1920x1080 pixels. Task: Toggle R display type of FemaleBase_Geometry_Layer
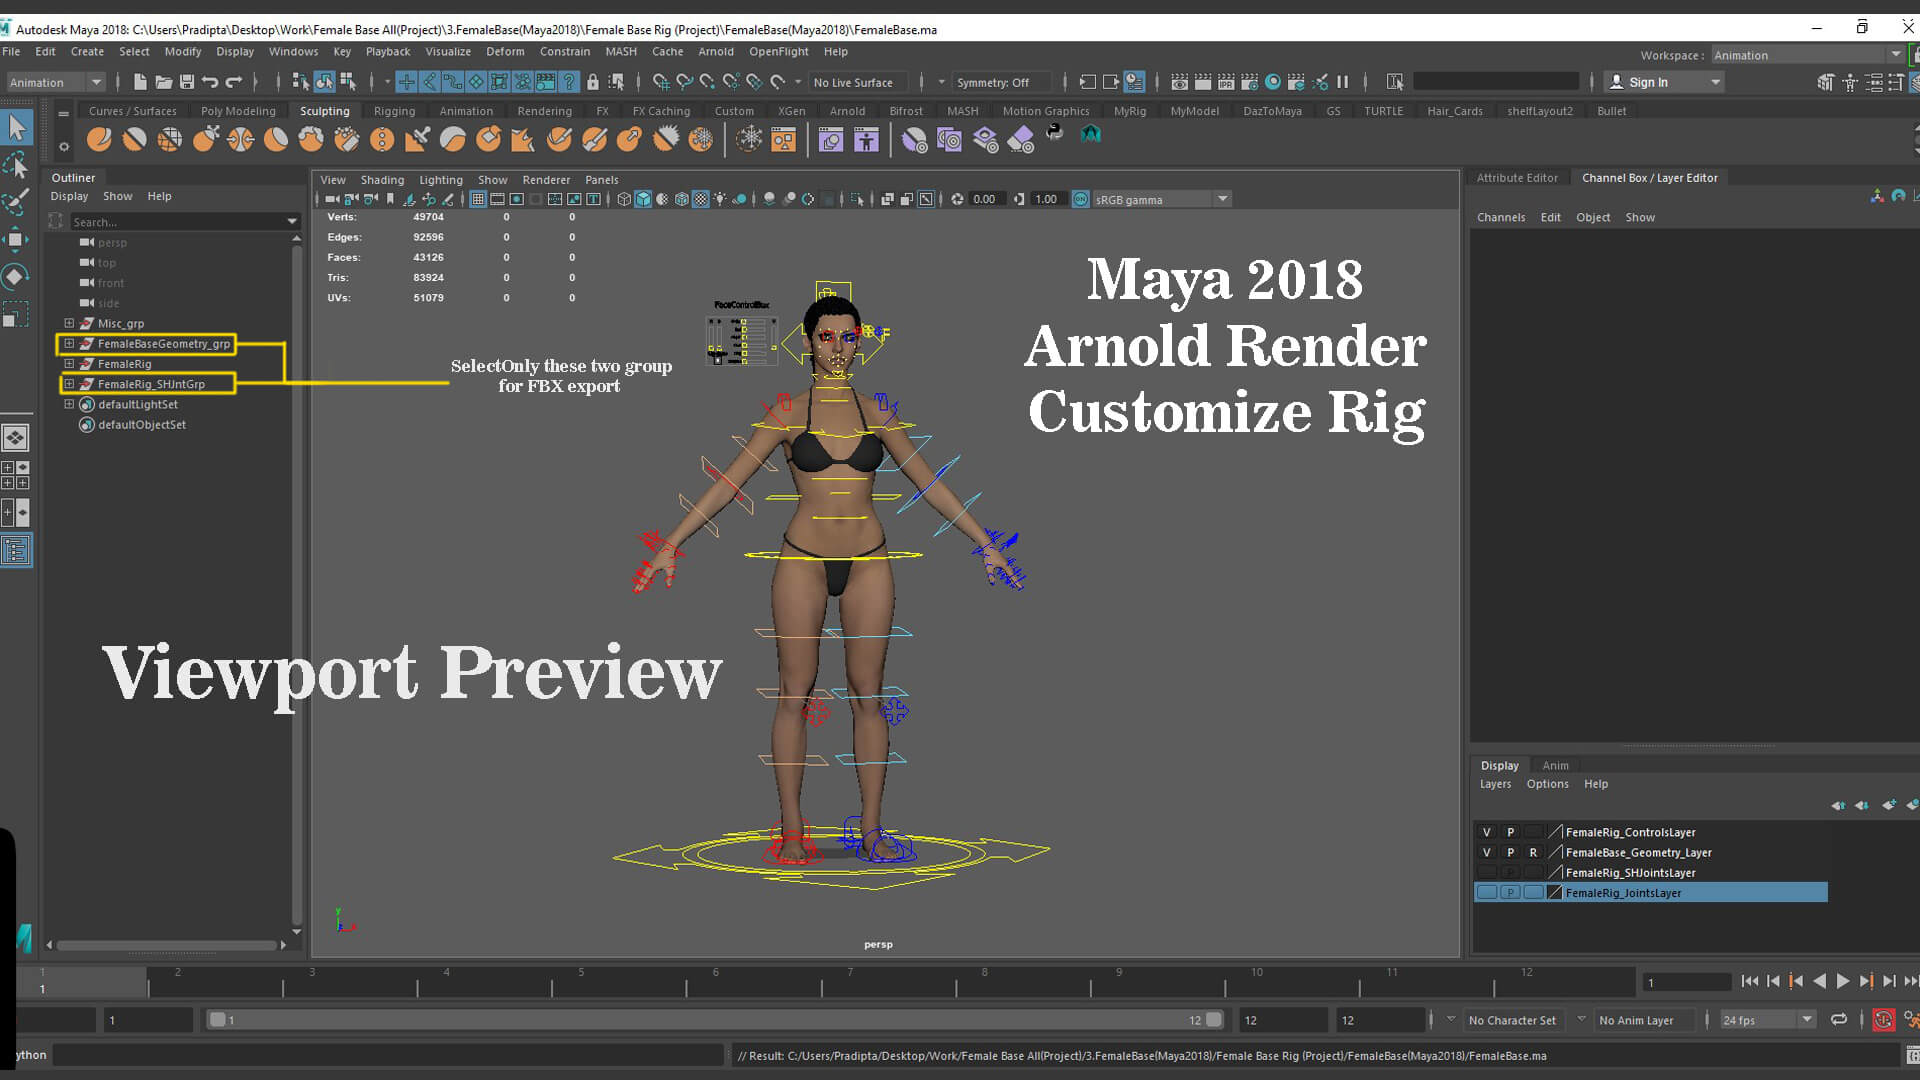pyautogui.click(x=1533, y=852)
